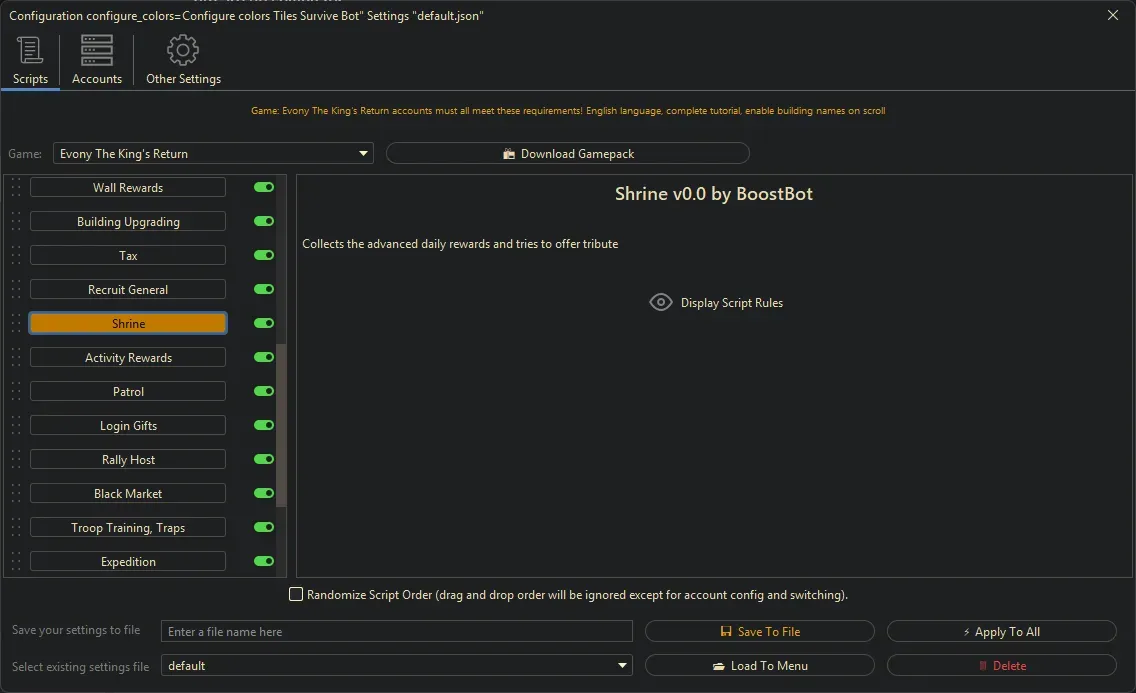Click the file name input field
The height and width of the screenshot is (693, 1136).
tap(397, 632)
